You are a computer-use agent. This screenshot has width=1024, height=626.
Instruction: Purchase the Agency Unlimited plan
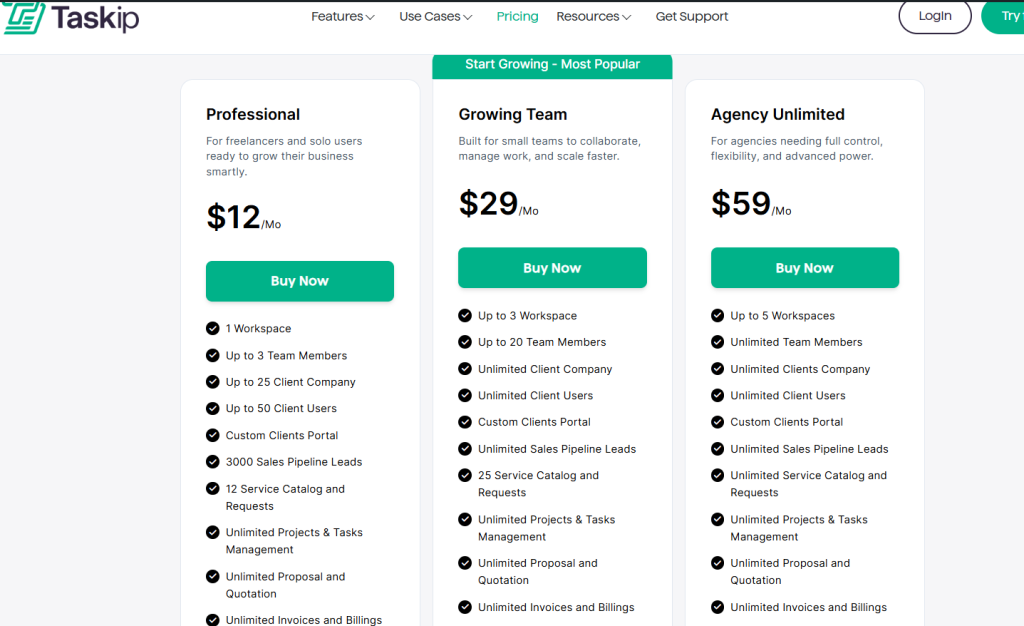(804, 268)
